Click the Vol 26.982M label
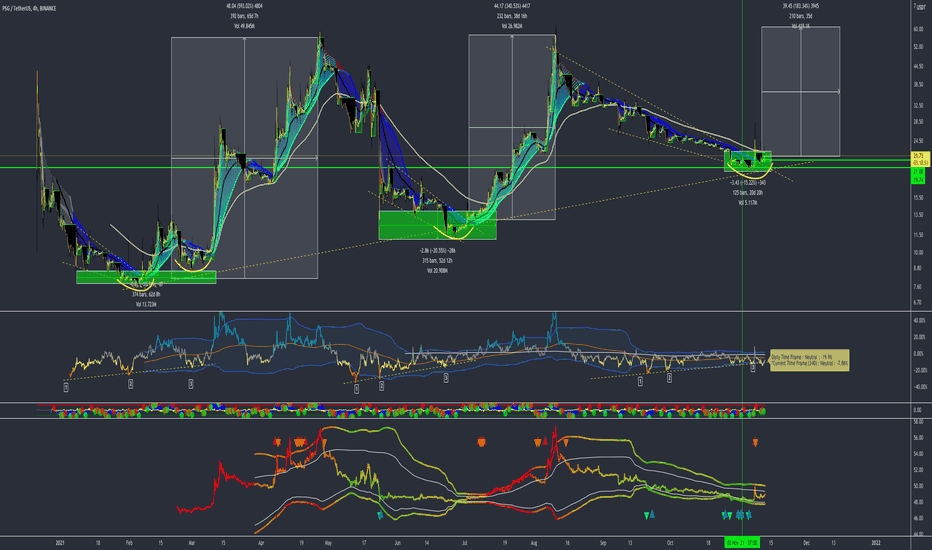This screenshot has height=550, width=932. [512, 26]
